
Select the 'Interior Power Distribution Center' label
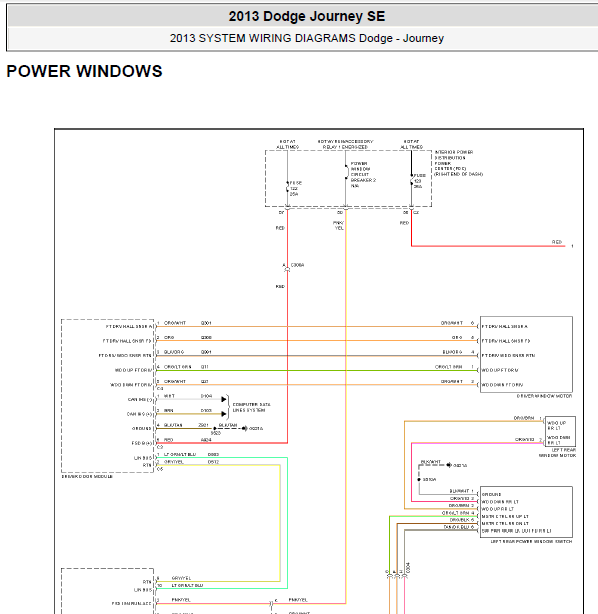click(458, 163)
